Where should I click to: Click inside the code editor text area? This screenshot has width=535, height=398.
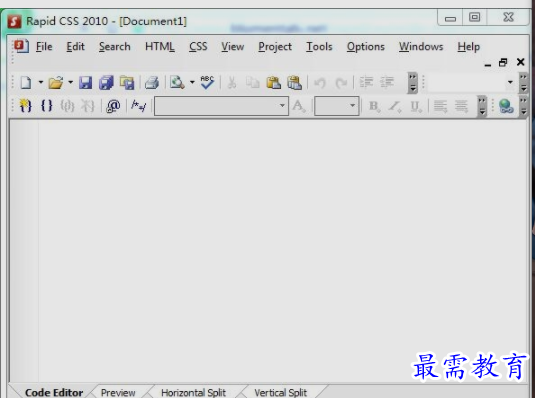283,251
